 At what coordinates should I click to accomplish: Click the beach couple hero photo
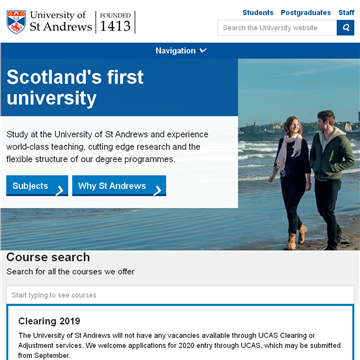pyautogui.click(x=299, y=154)
